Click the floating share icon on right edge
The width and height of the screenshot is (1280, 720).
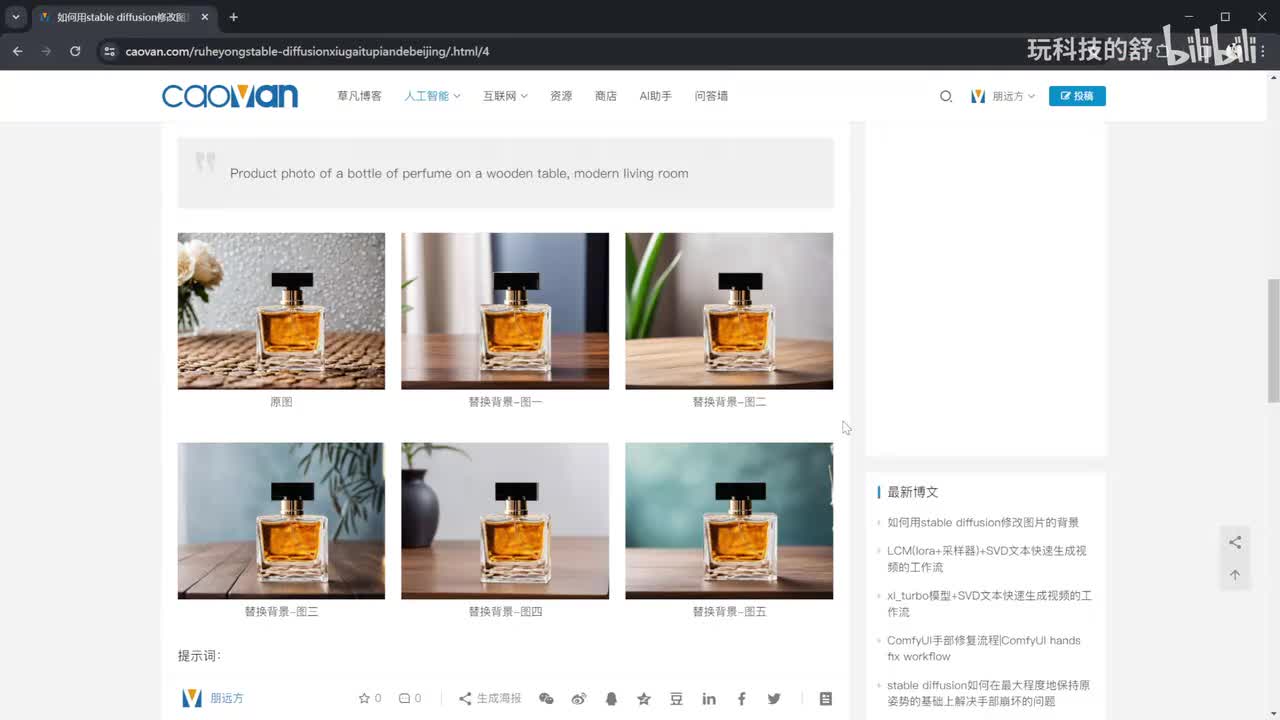point(1235,542)
